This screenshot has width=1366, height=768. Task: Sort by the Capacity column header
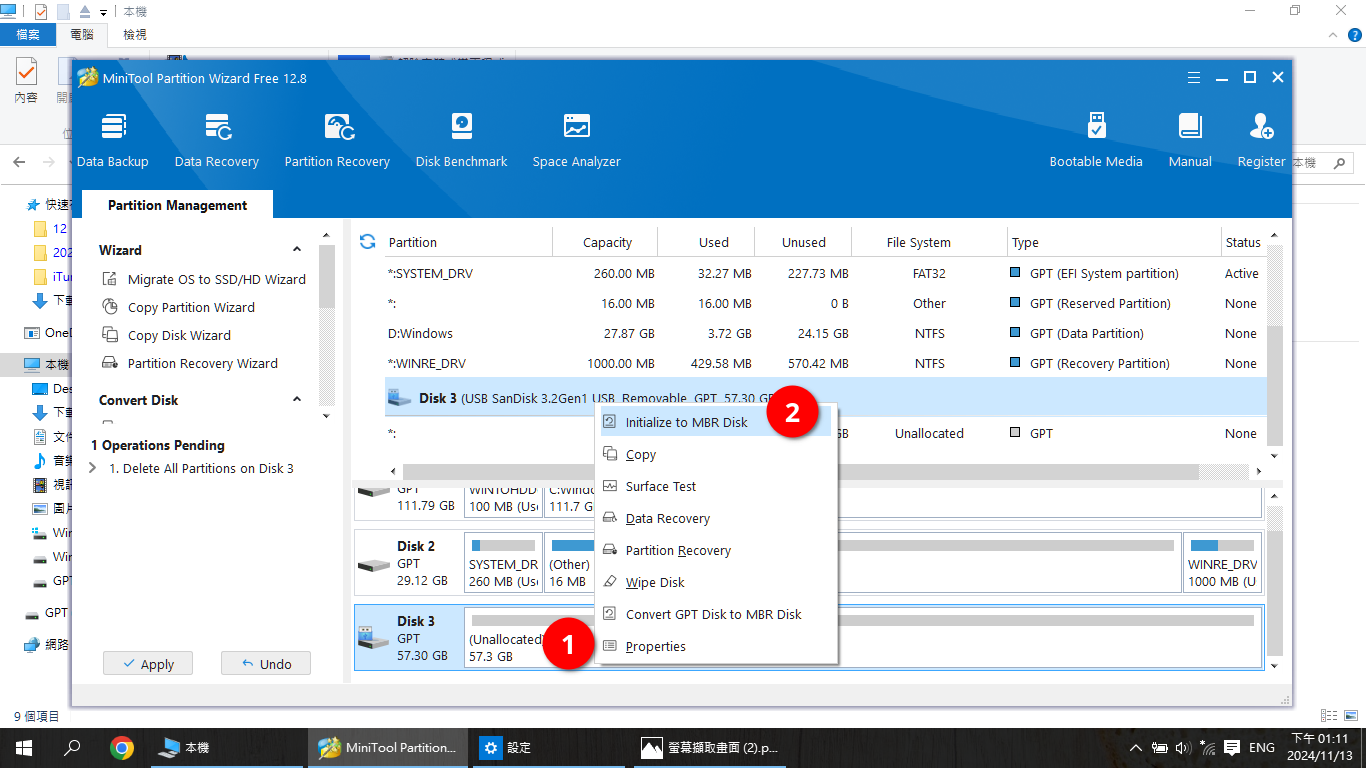click(x=605, y=242)
